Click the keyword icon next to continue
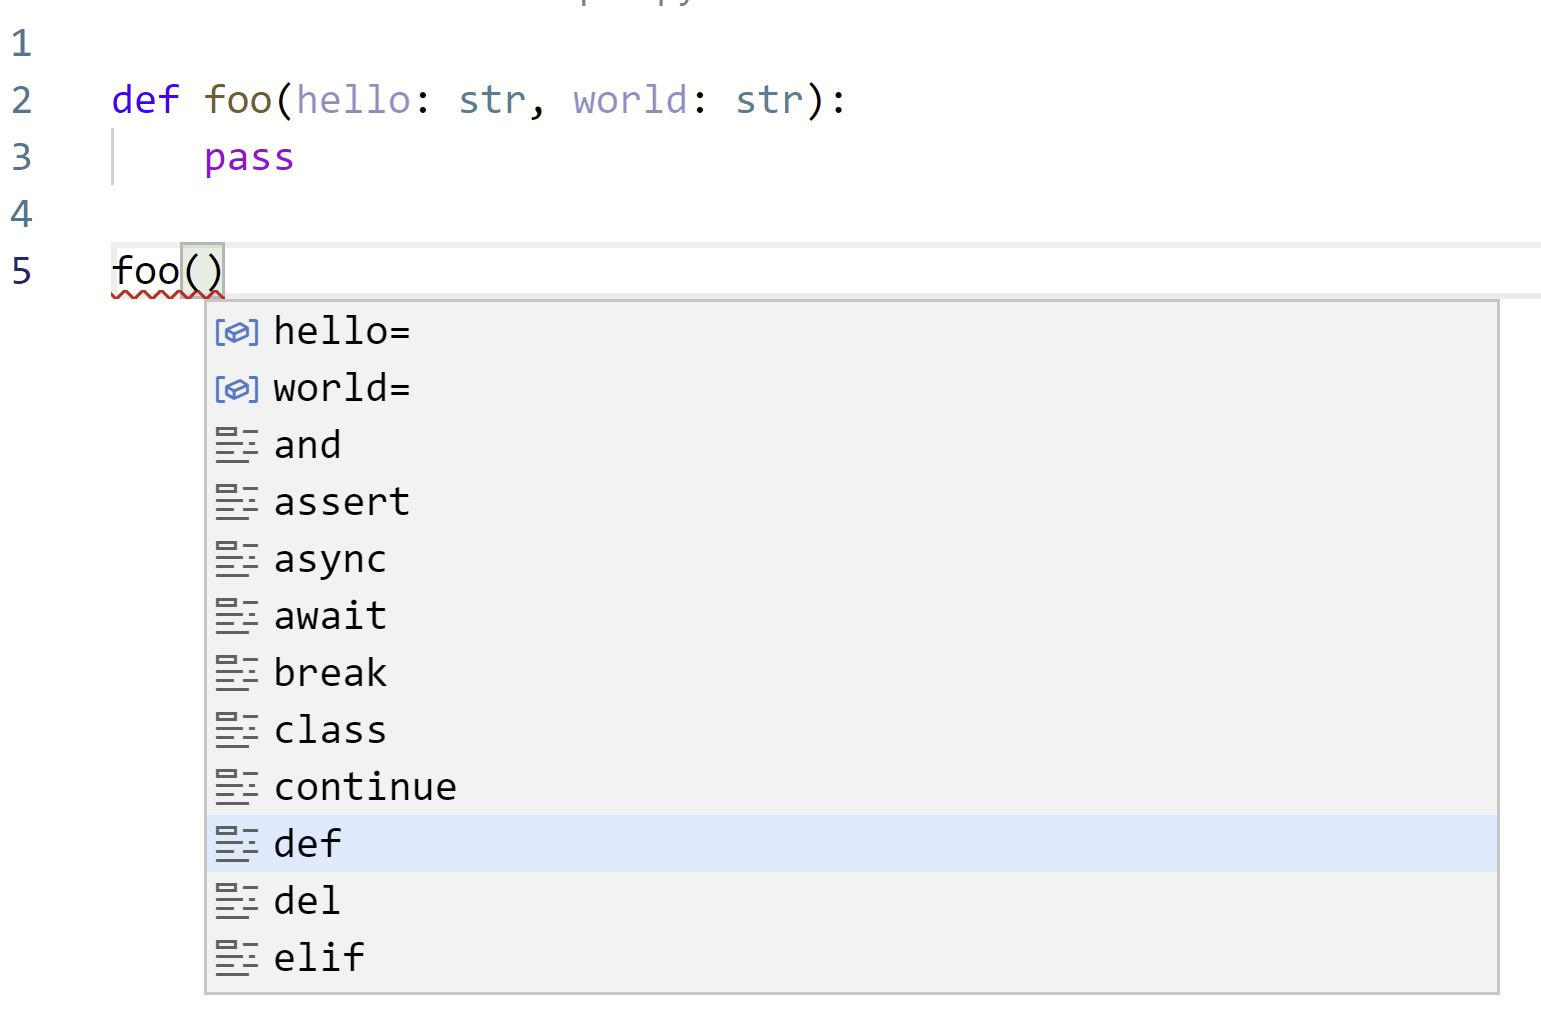Screen dimensions: 1541x1024 237,786
